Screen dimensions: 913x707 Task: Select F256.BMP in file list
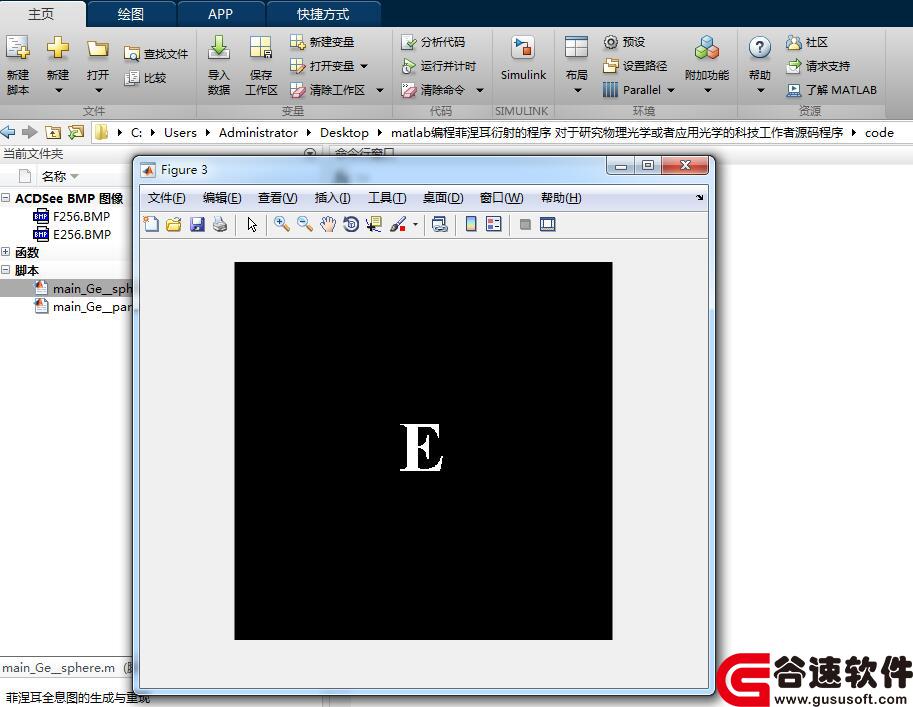pos(81,216)
